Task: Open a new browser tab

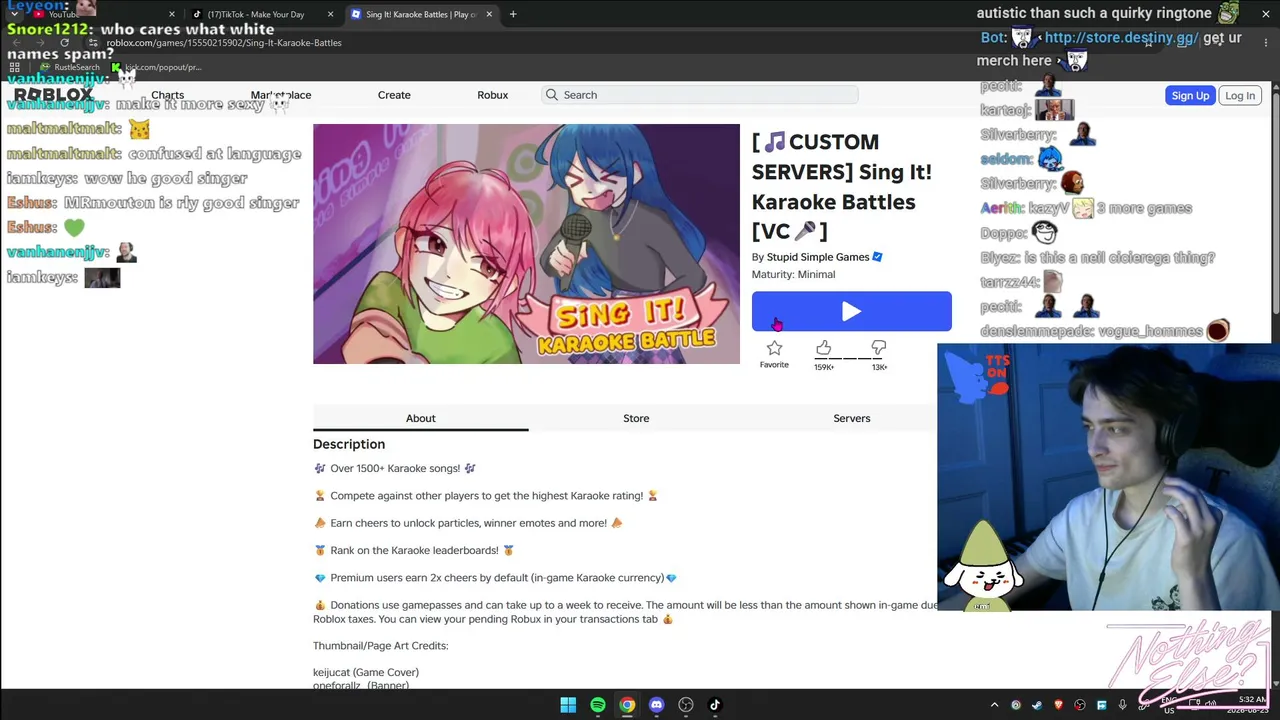Action: point(513,14)
